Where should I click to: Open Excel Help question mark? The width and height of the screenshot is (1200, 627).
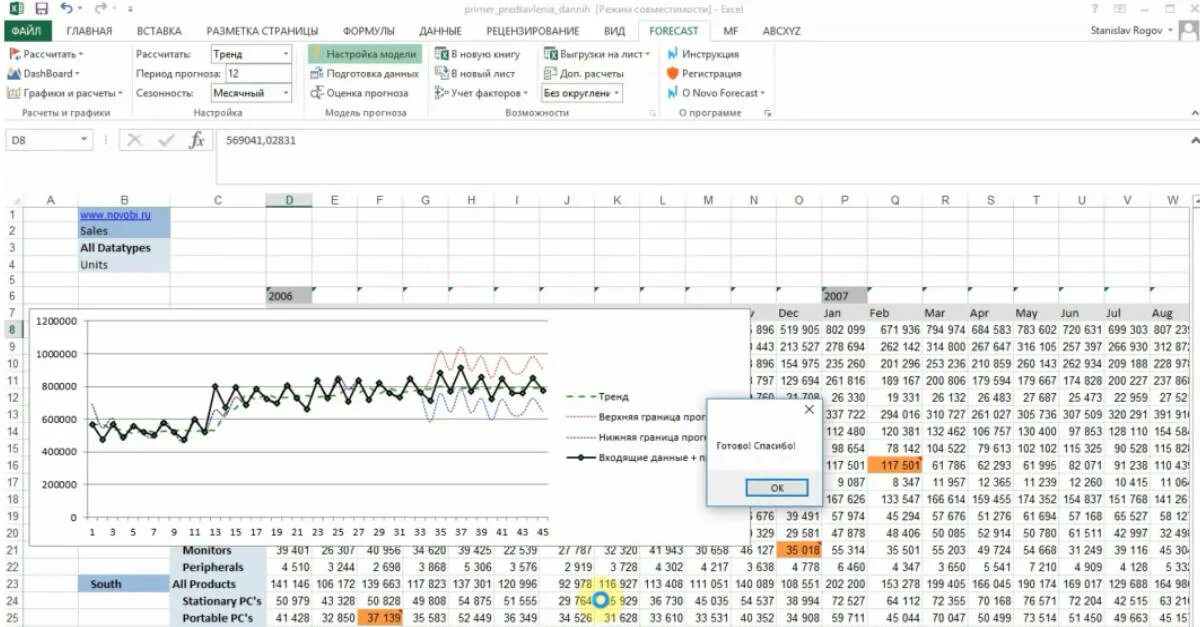click(x=1093, y=9)
